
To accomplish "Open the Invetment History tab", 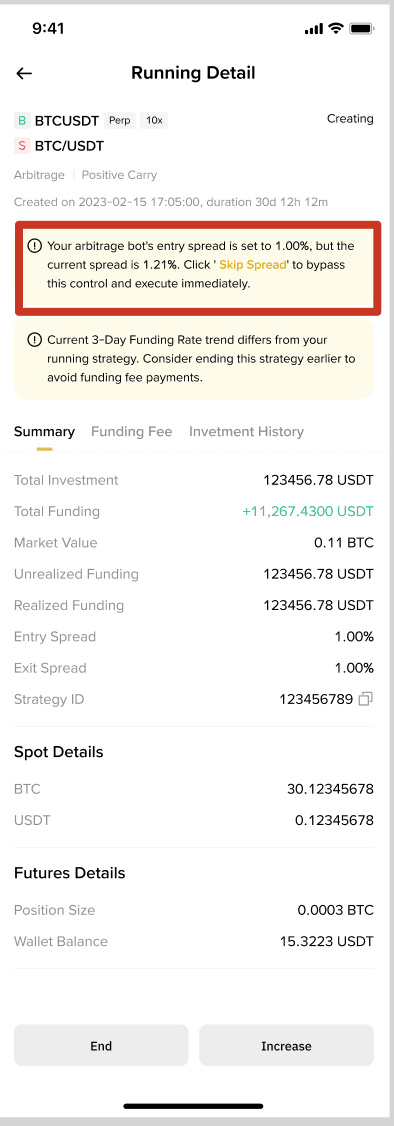I will pyautogui.click(x=246, y=432).
